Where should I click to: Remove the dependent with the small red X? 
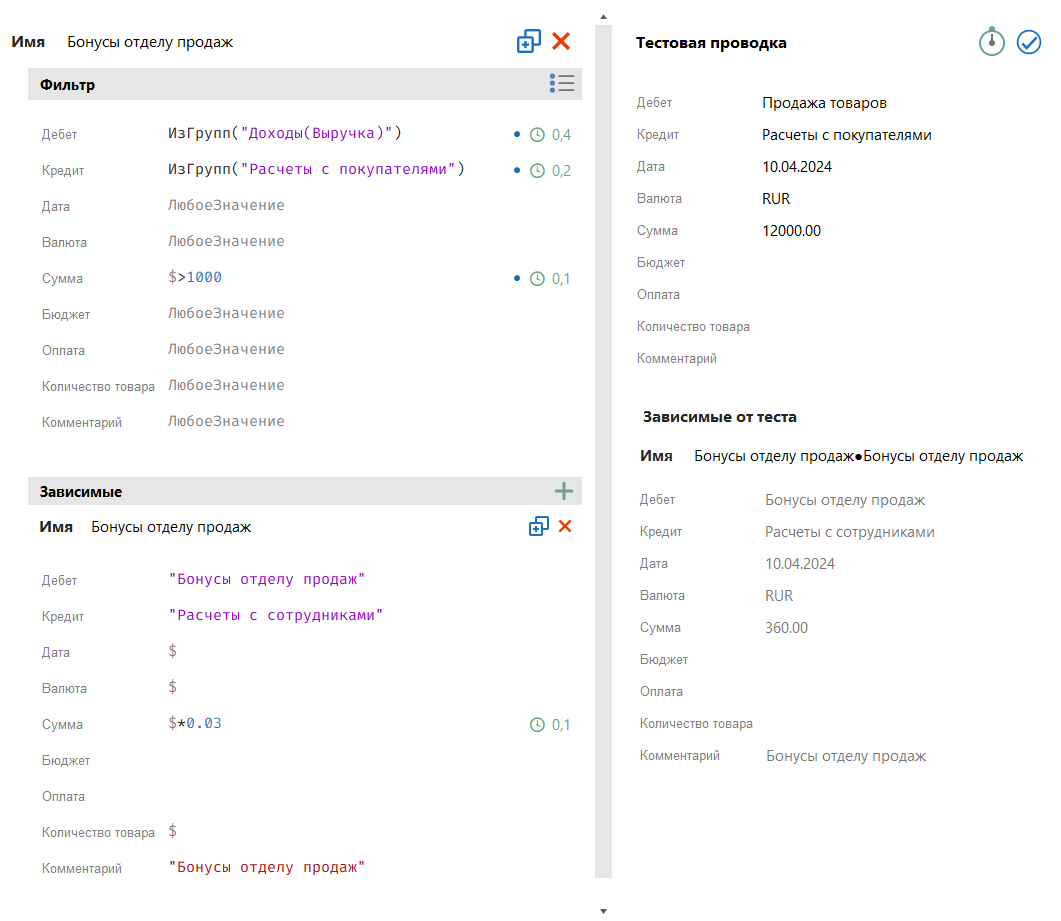pos(565,525)
